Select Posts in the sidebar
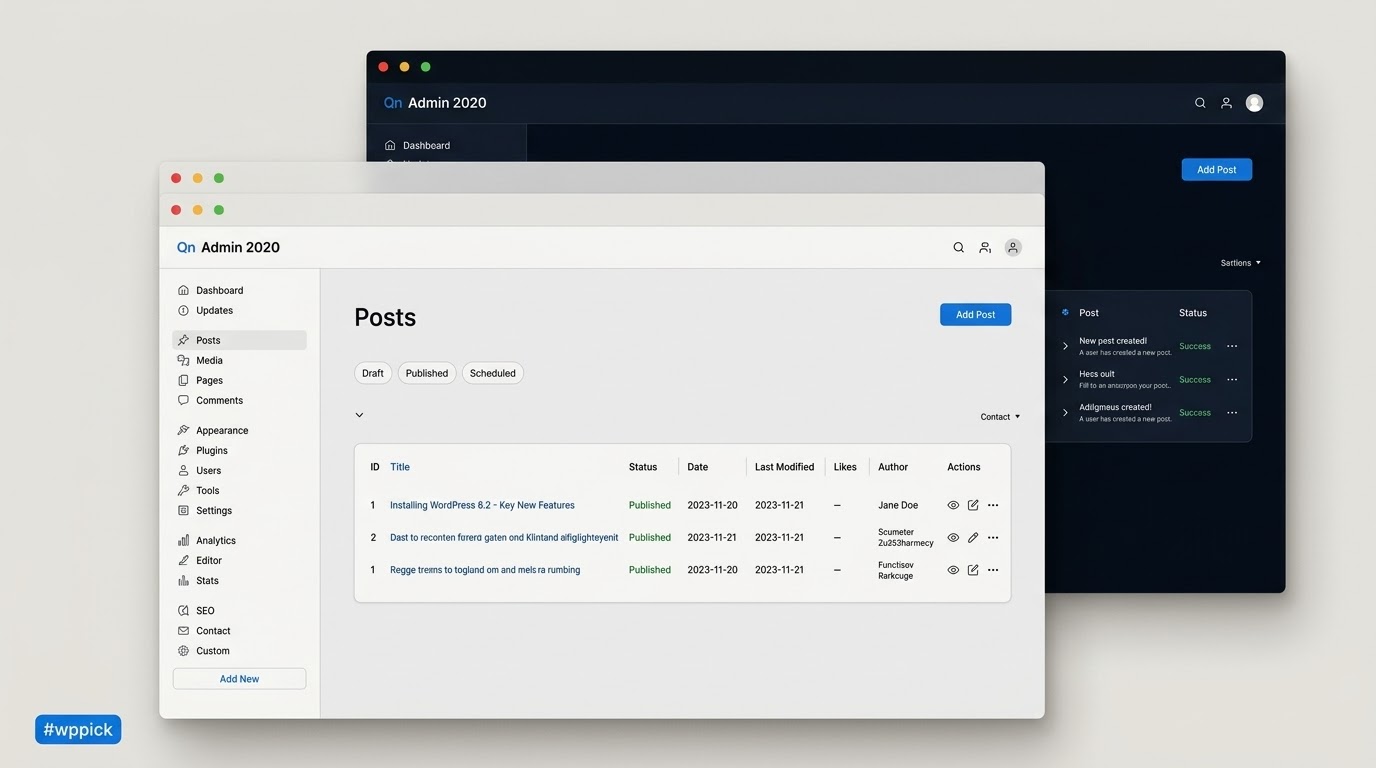This screenshot has width=1376, height=768. pos(239,340)
